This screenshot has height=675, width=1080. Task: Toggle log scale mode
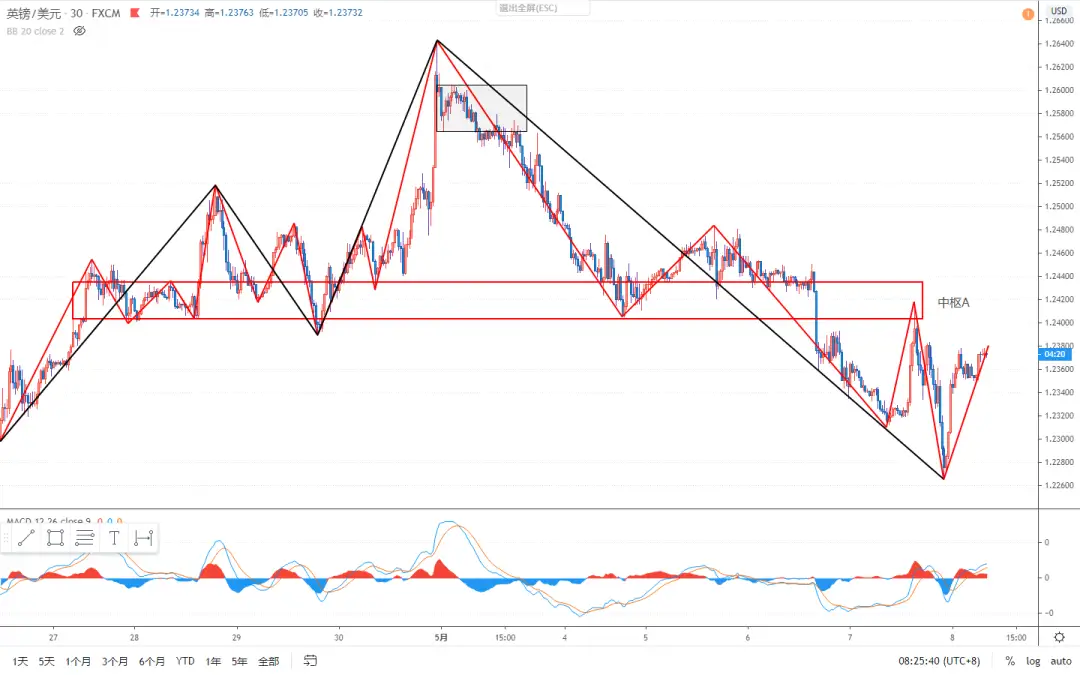pyautogui.click(x=1033, y=661)
